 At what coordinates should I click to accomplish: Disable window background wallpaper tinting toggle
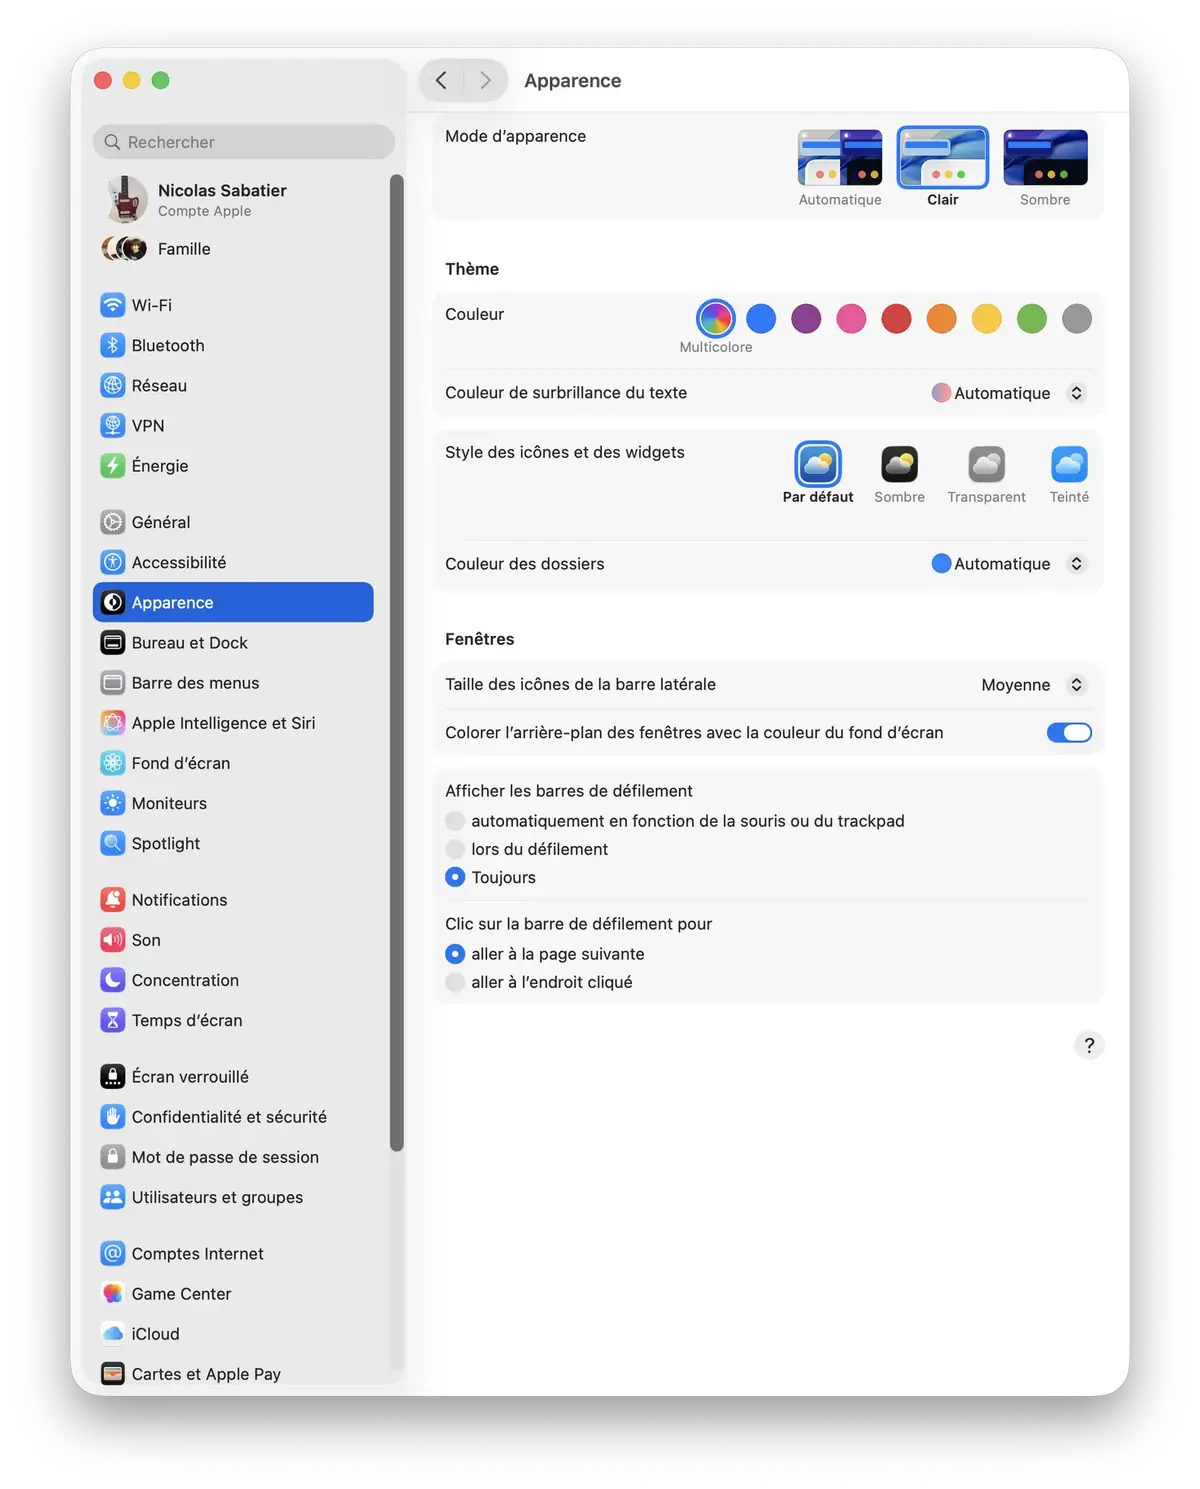pyautogui.click(x=1068, y=733)
